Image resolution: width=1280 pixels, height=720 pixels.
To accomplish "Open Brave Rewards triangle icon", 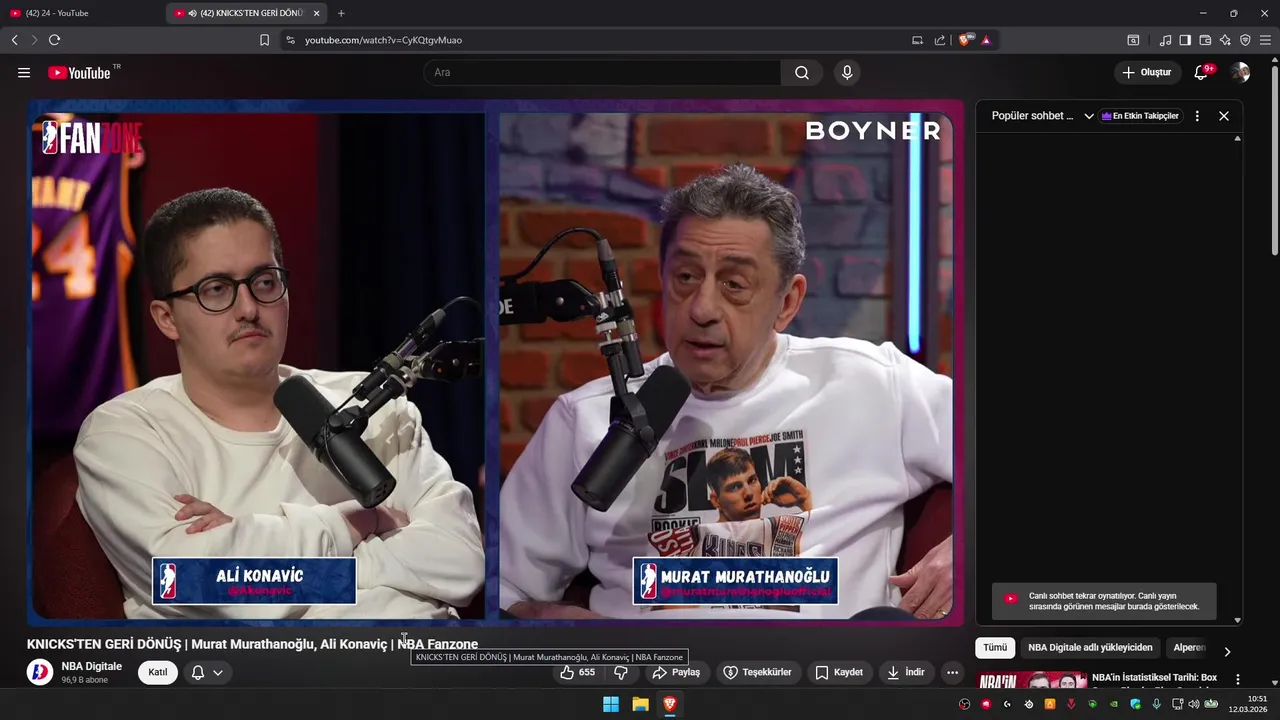I will (986, 40).
